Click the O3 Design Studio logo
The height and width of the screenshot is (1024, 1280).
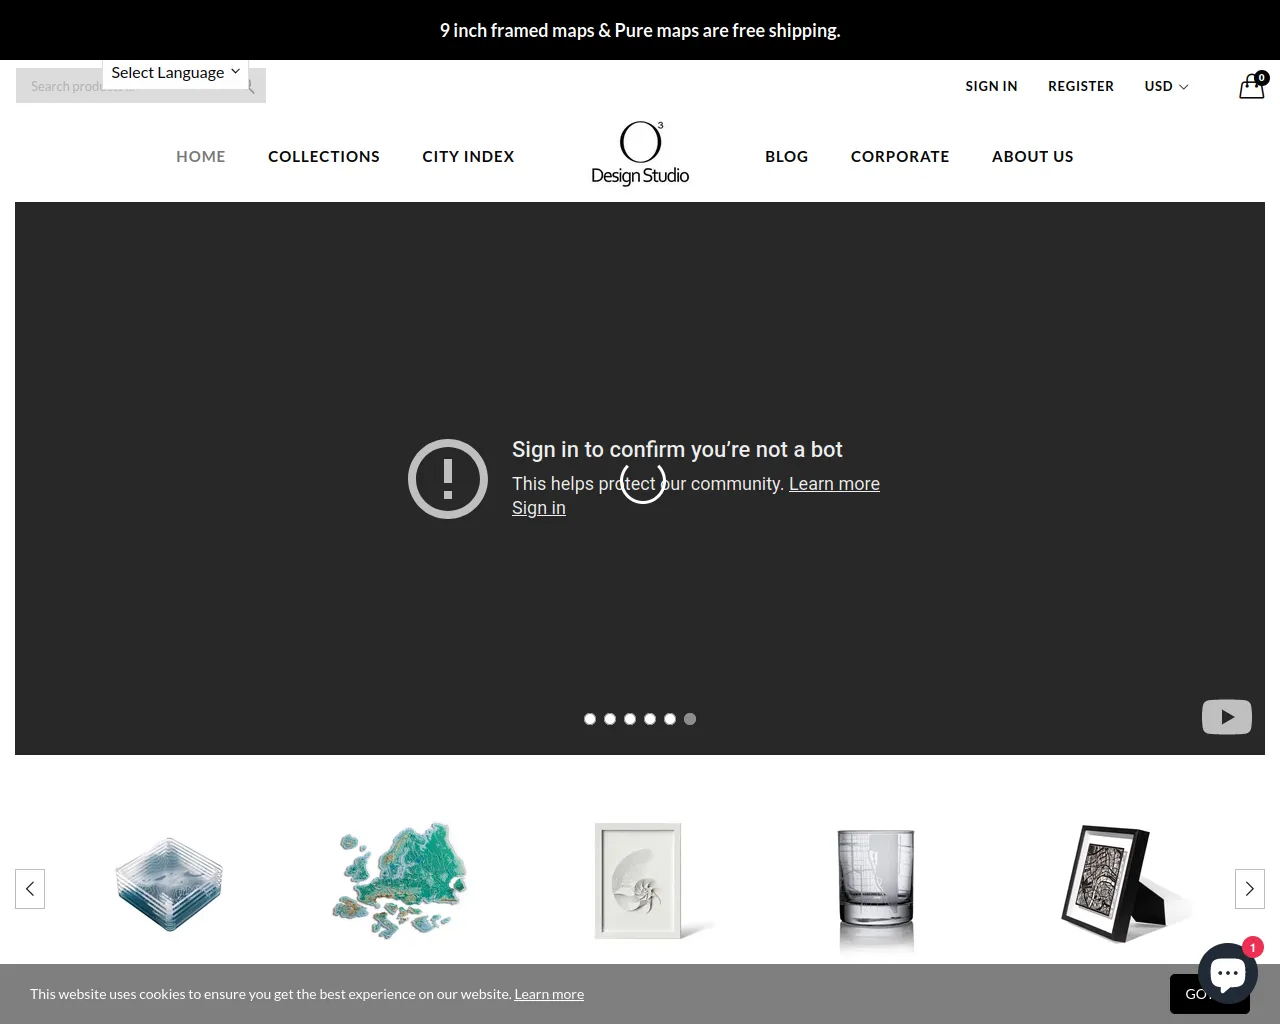(640, 154)
